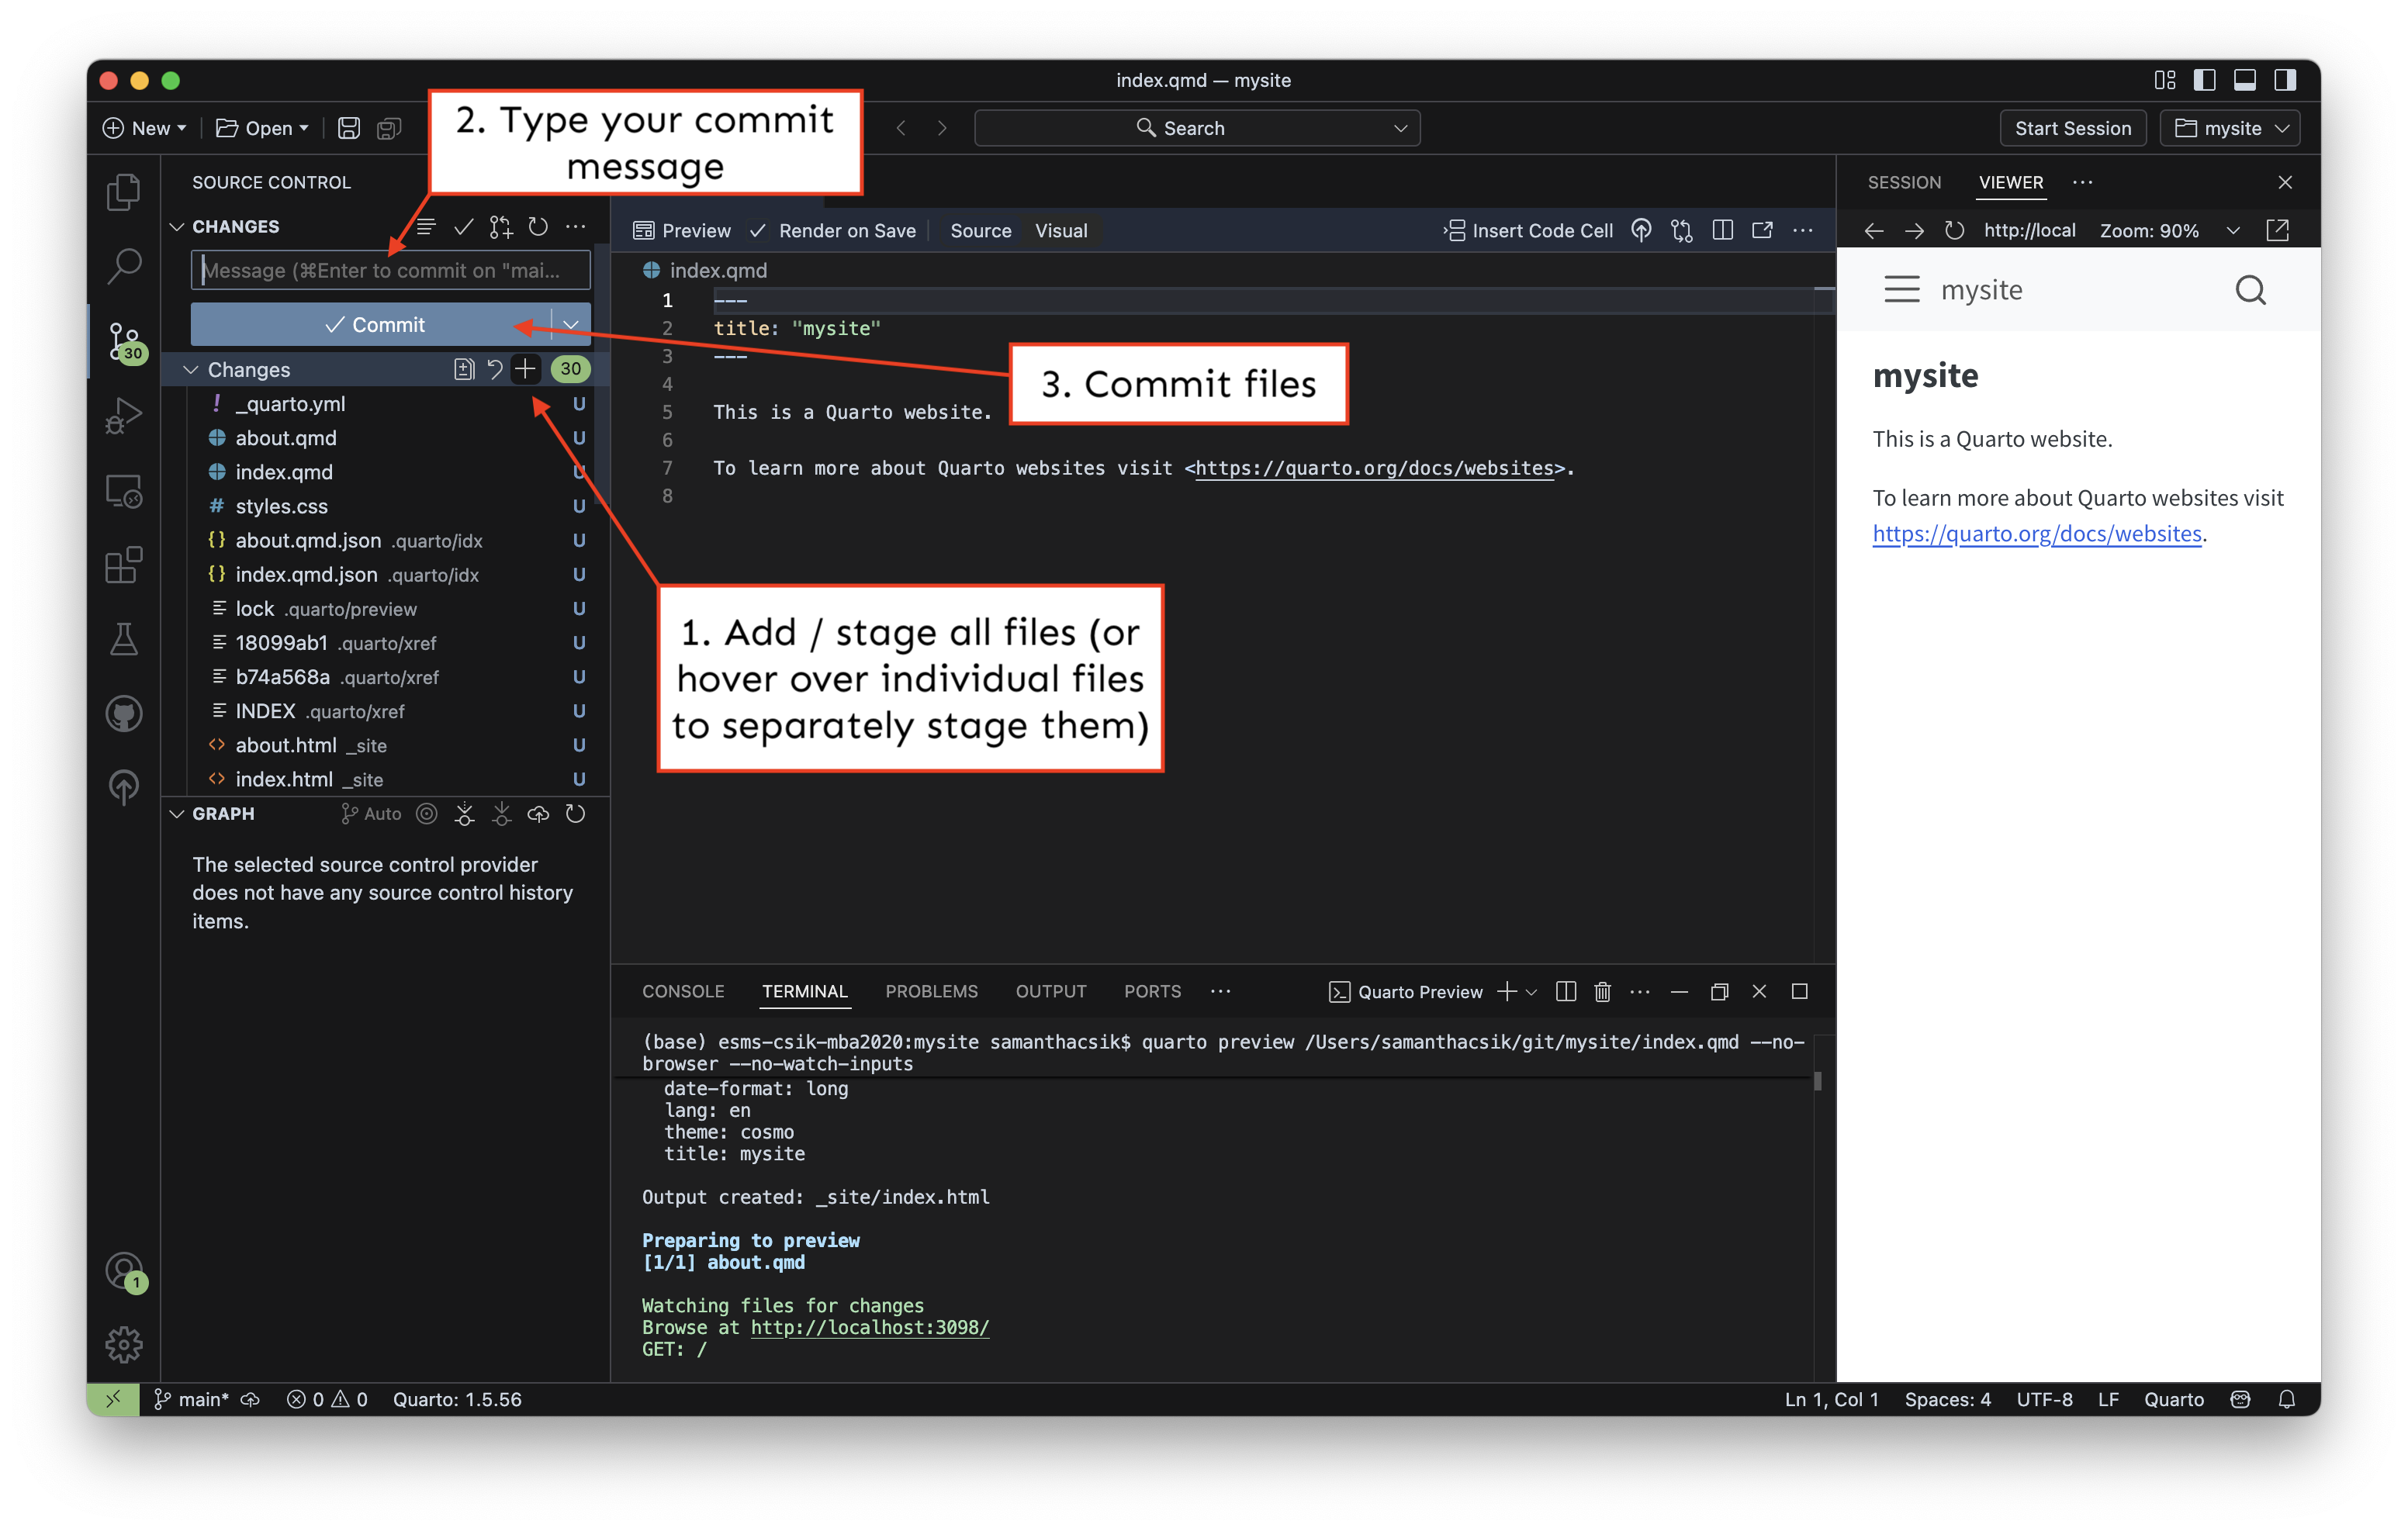
Task: Click the commit message input field
Action: click(390, 270)
